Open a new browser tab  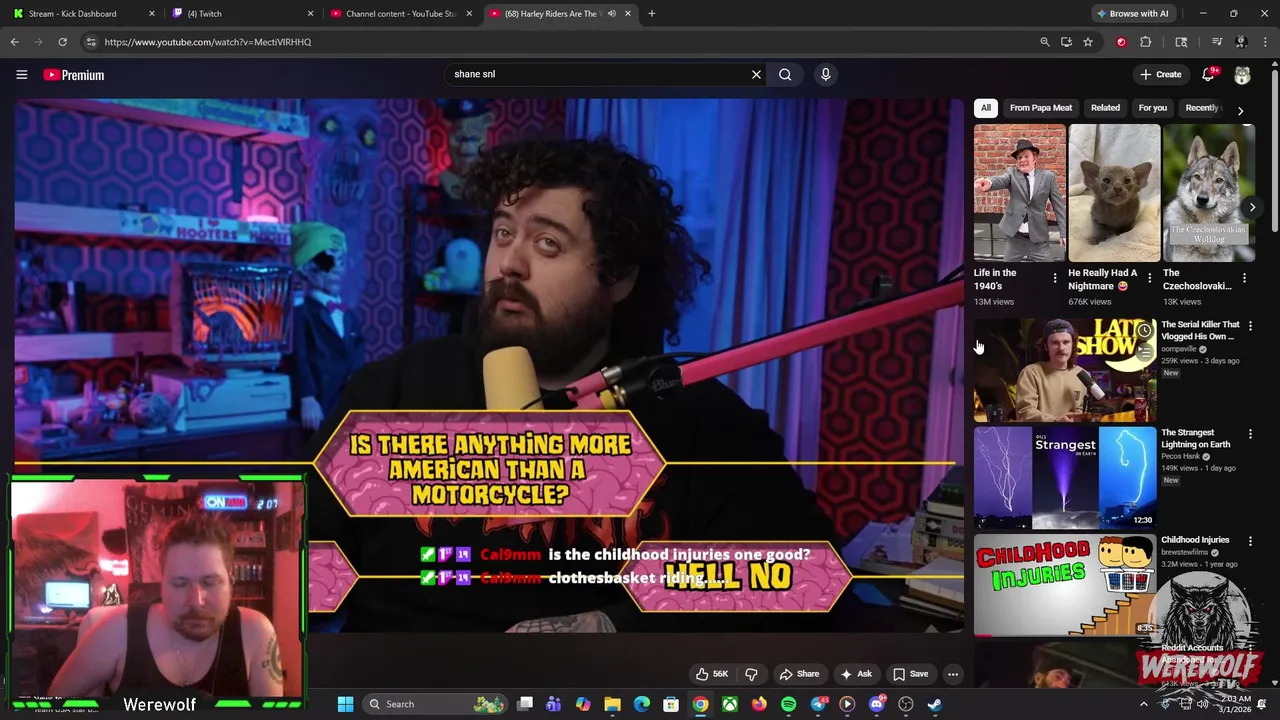click(651, 14)
